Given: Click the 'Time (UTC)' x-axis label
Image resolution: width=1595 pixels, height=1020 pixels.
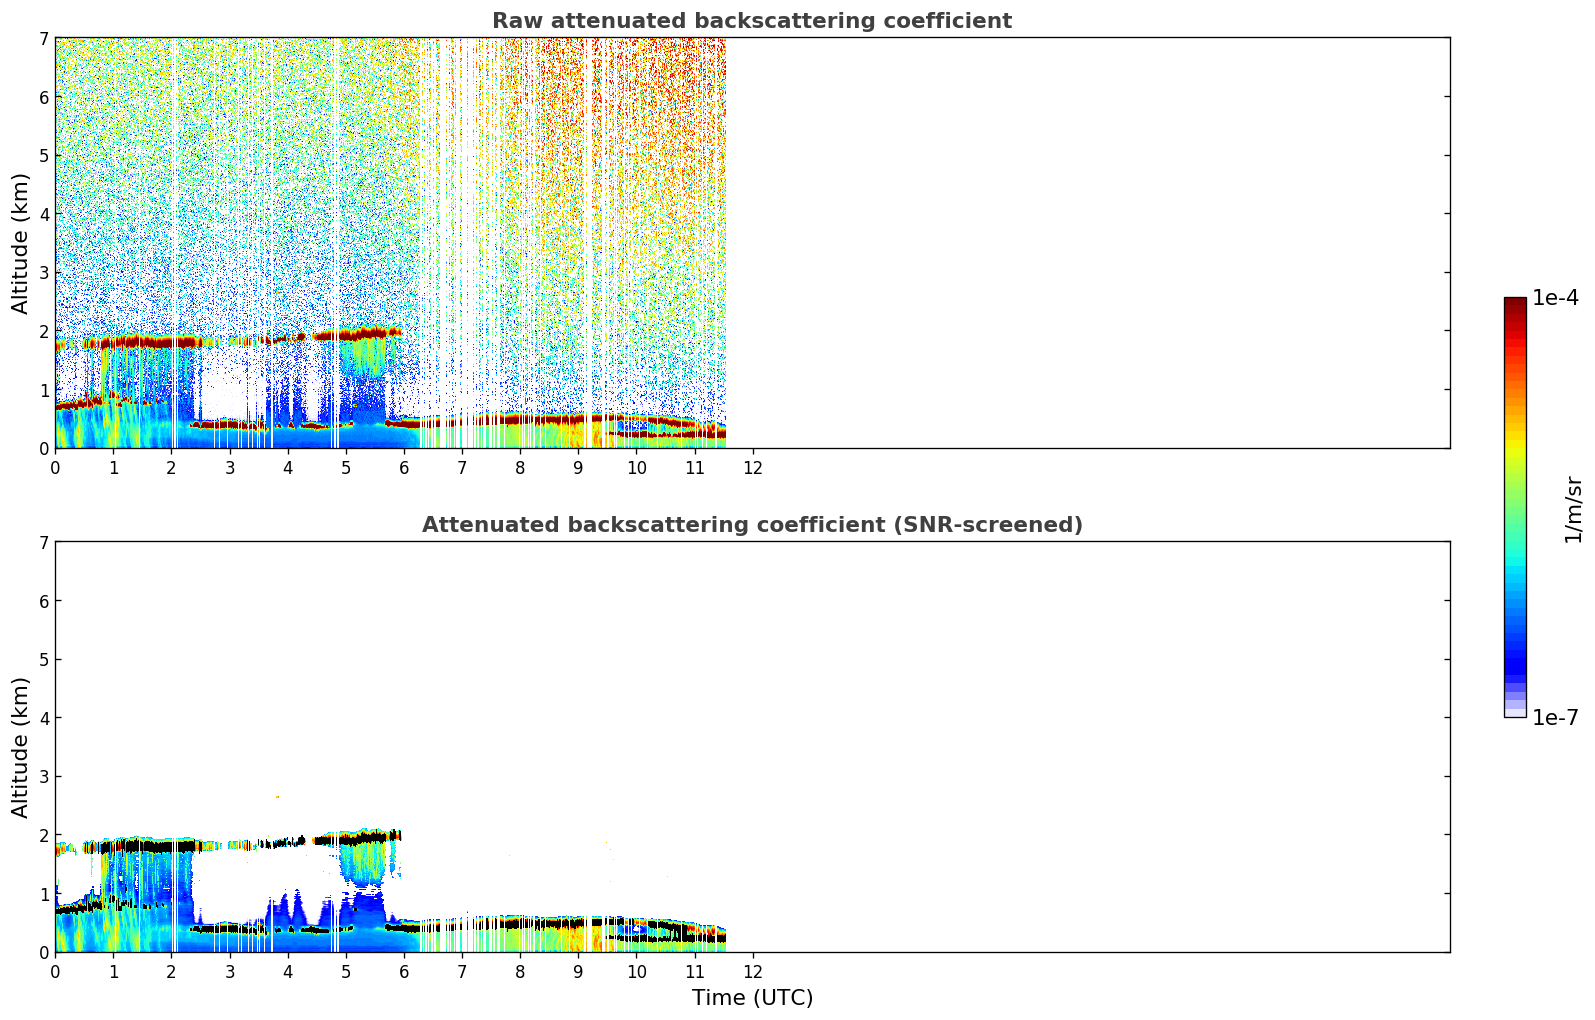Looking at the screenshot, I should [x=752, y=997].
